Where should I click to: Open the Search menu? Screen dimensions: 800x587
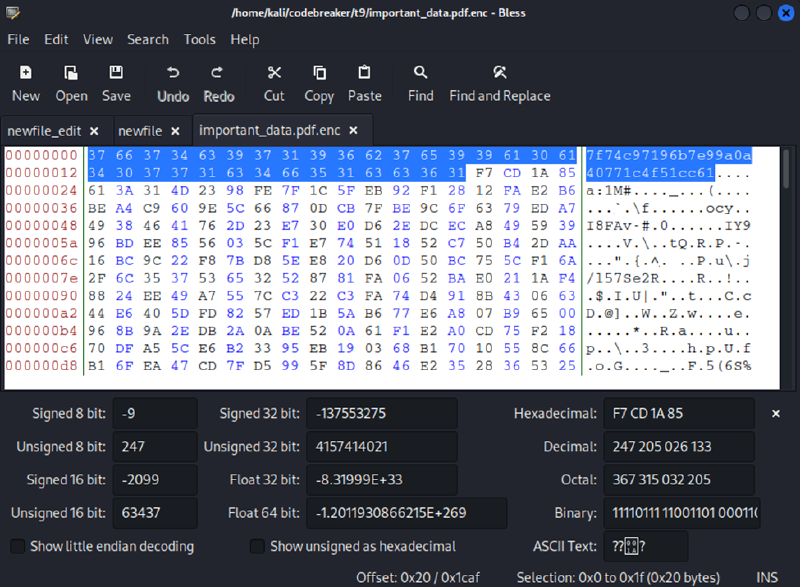(148, 39)
